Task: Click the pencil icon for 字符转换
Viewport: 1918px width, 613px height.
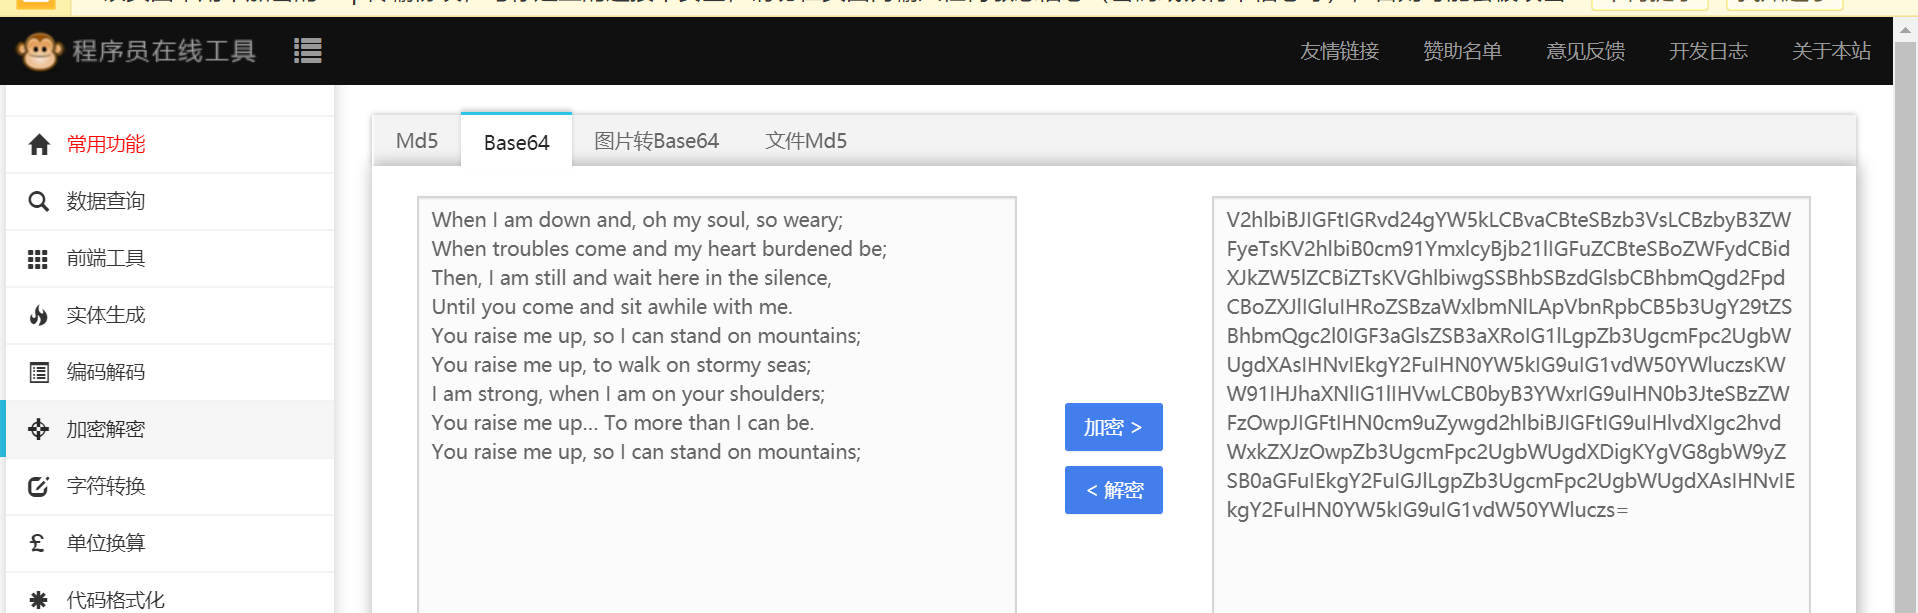Action: pos(39,487)
